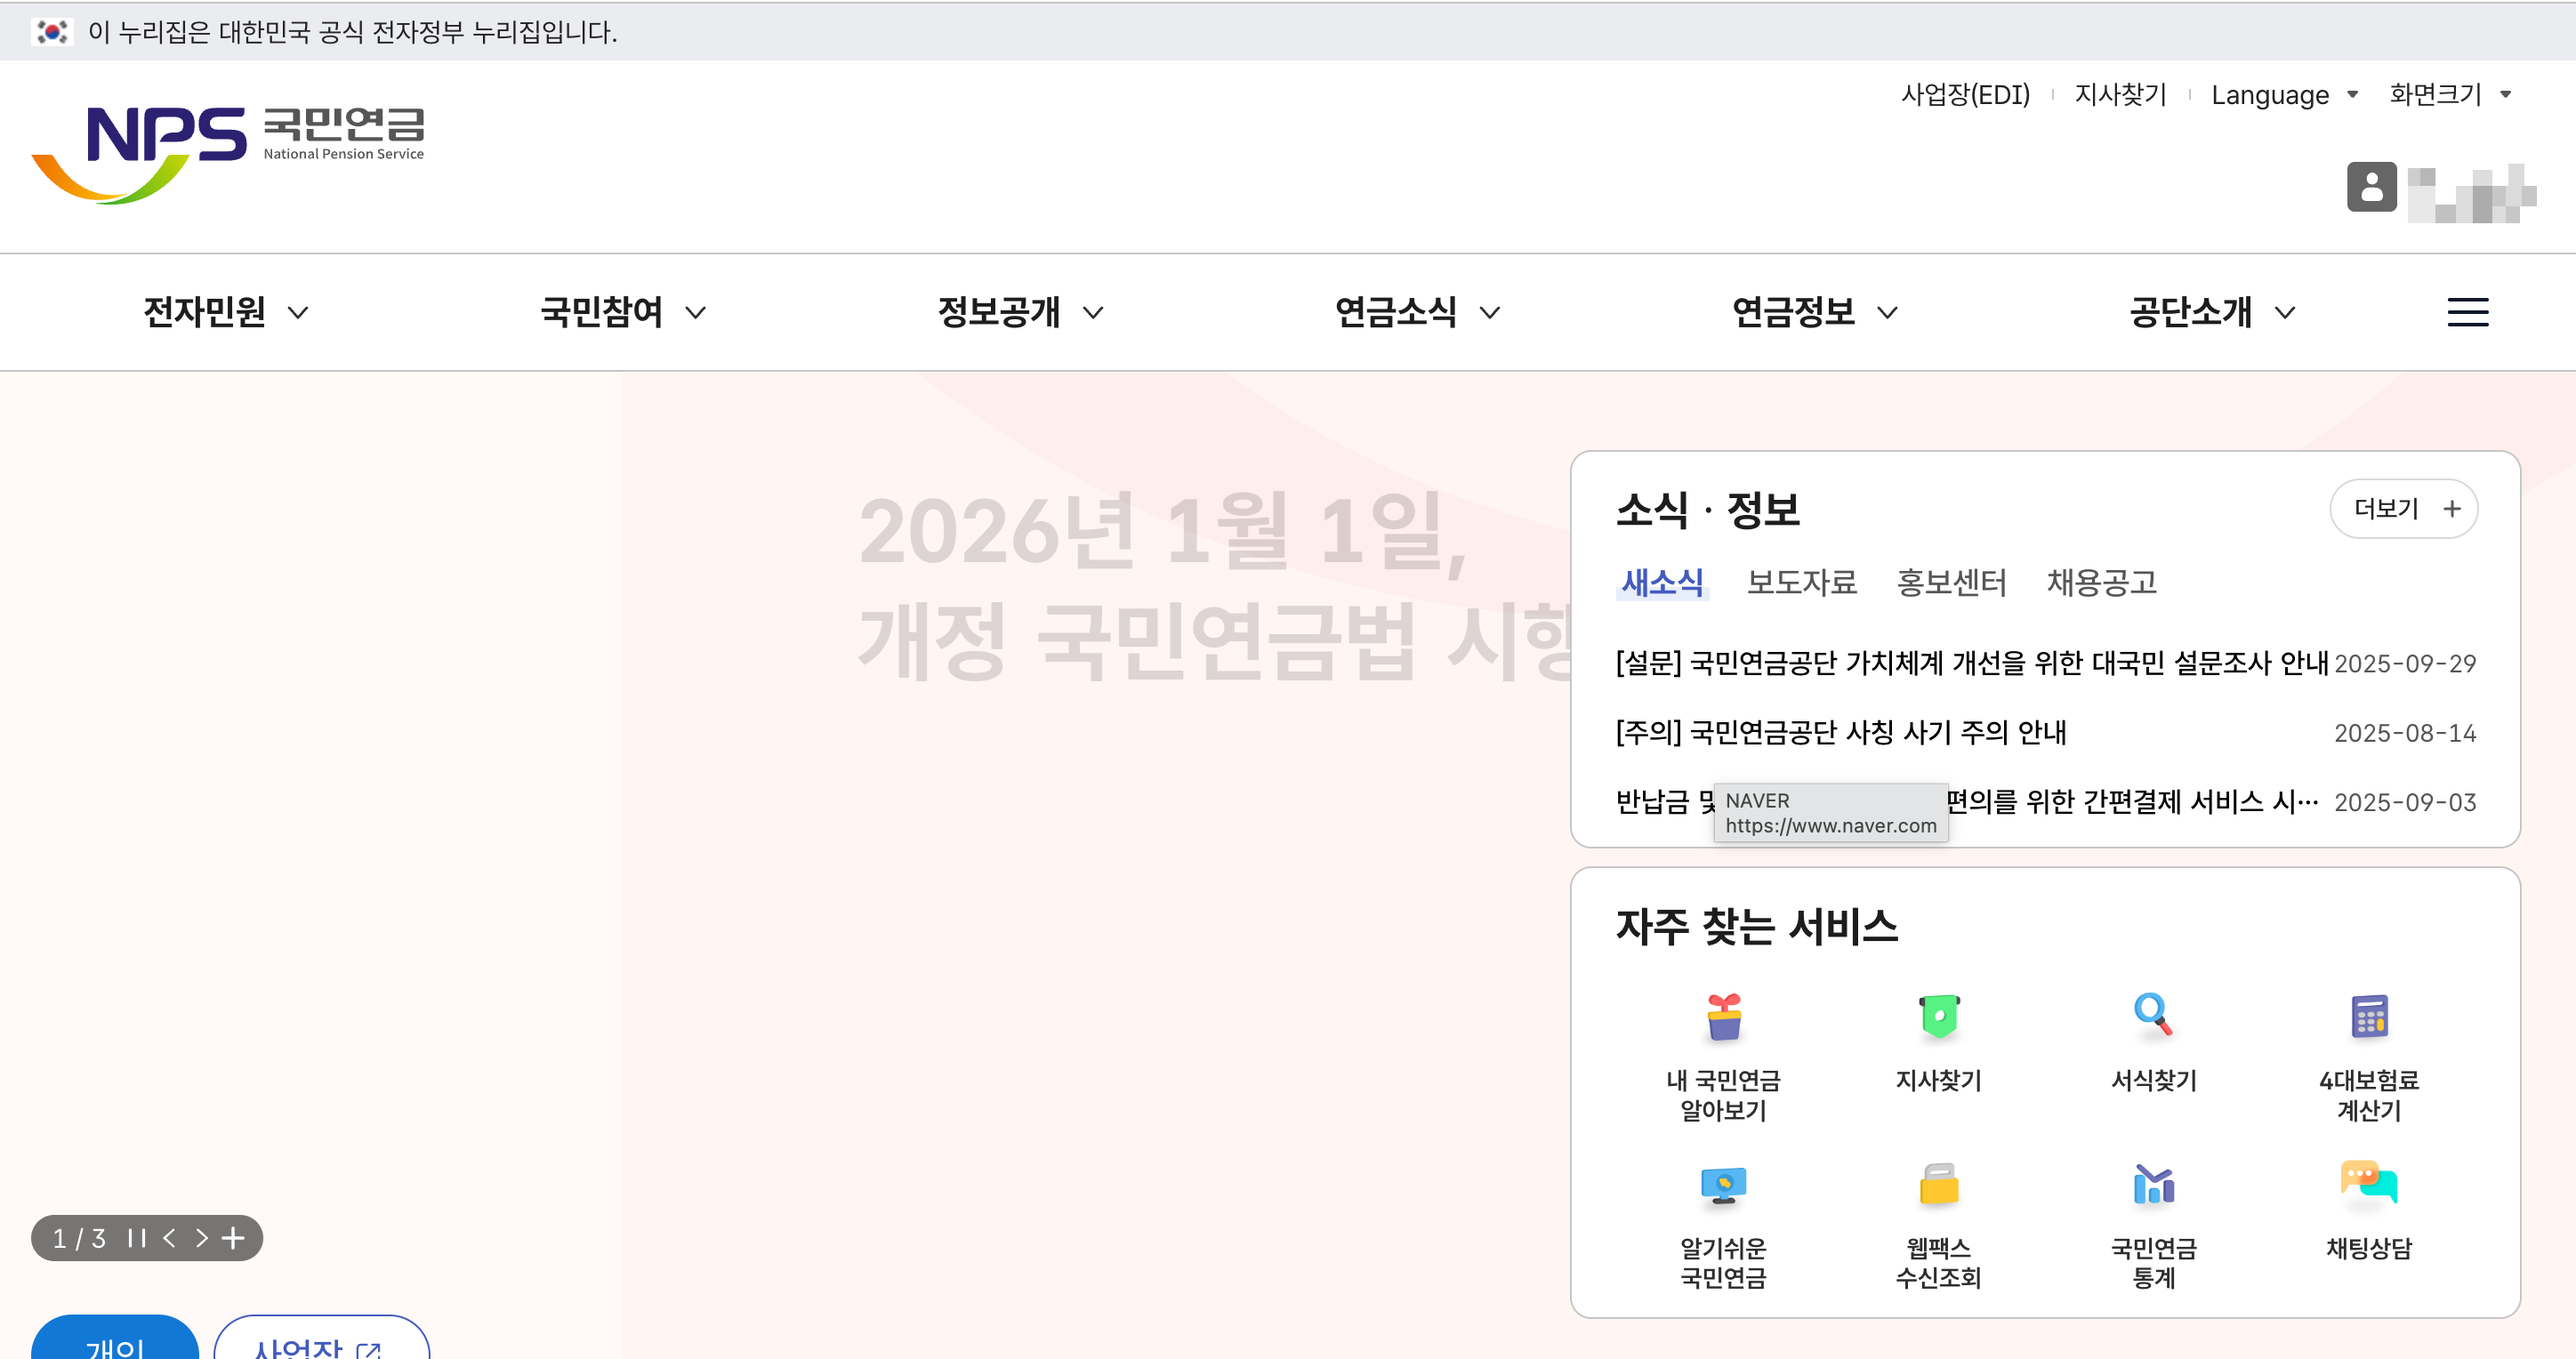Pause the banner slideshow
The height and width of the screenshot is (1359, 2576).
point(137,1238)
